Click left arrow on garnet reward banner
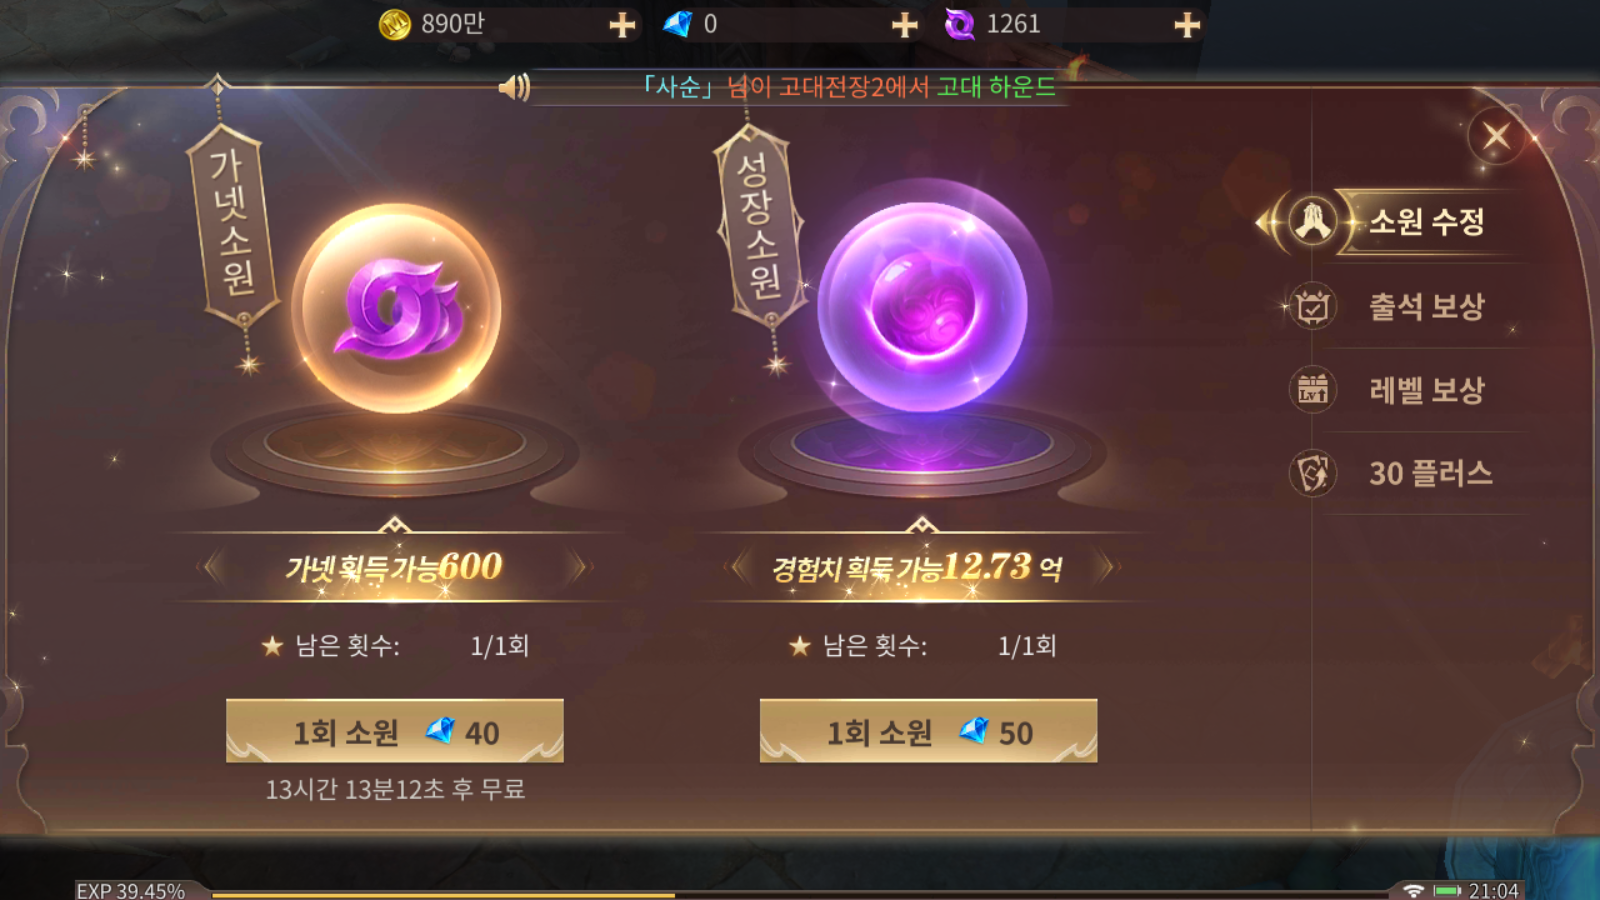The height and width of the screenshot is (900, 1600). pos(210,567)
